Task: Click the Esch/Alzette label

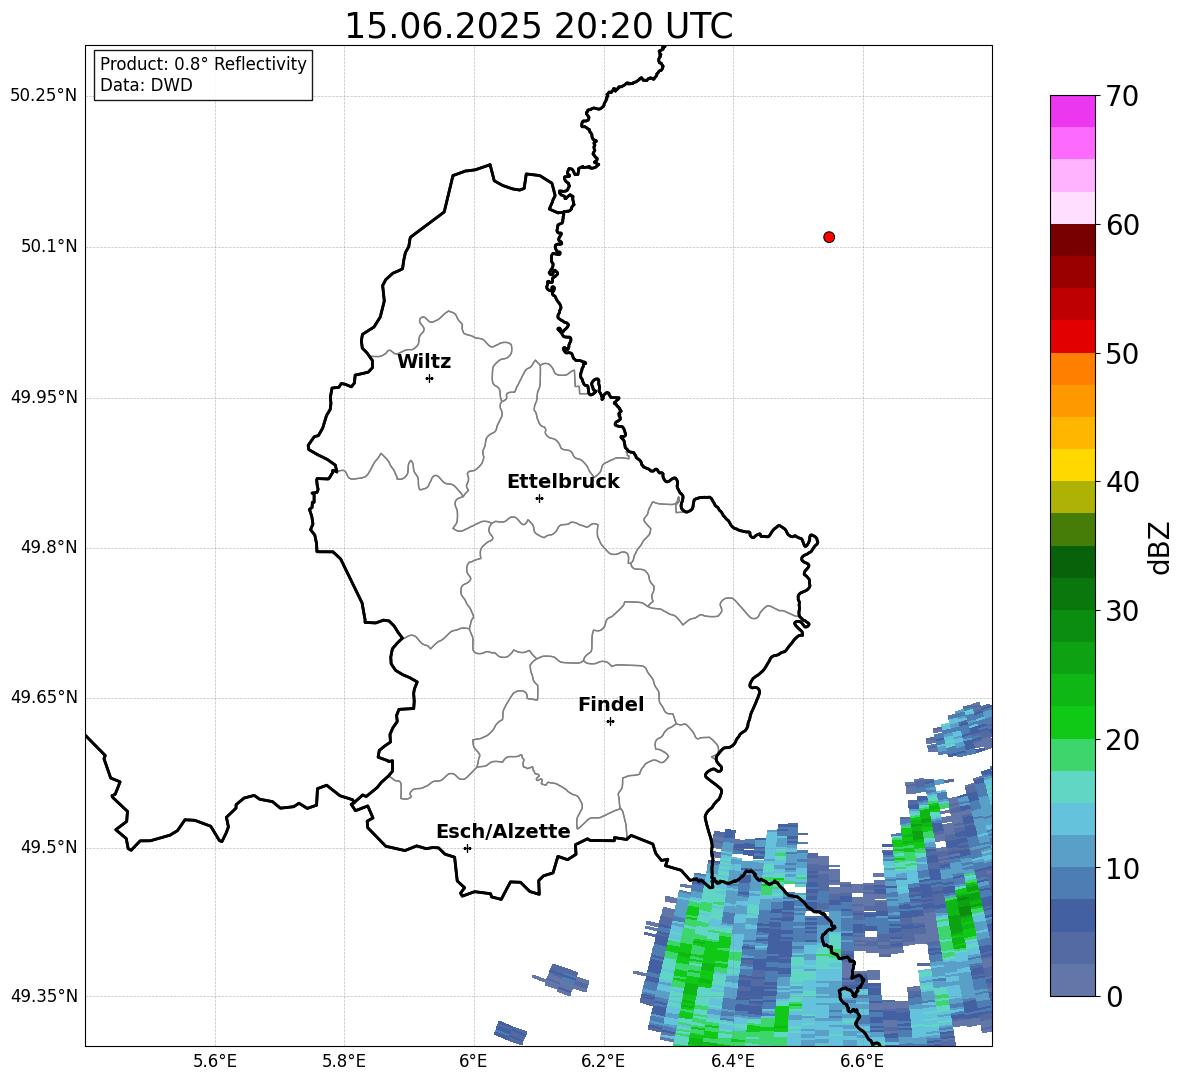Action: pos(503,831)
